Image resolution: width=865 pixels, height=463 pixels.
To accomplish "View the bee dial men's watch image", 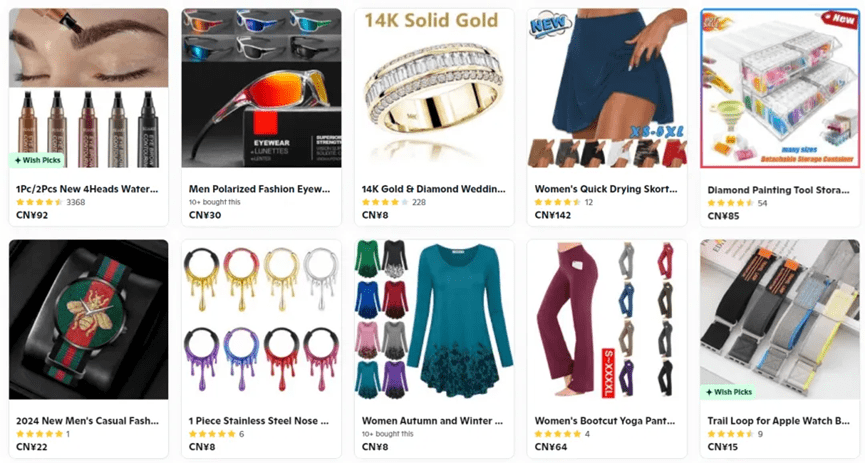I will pos(88,320).
